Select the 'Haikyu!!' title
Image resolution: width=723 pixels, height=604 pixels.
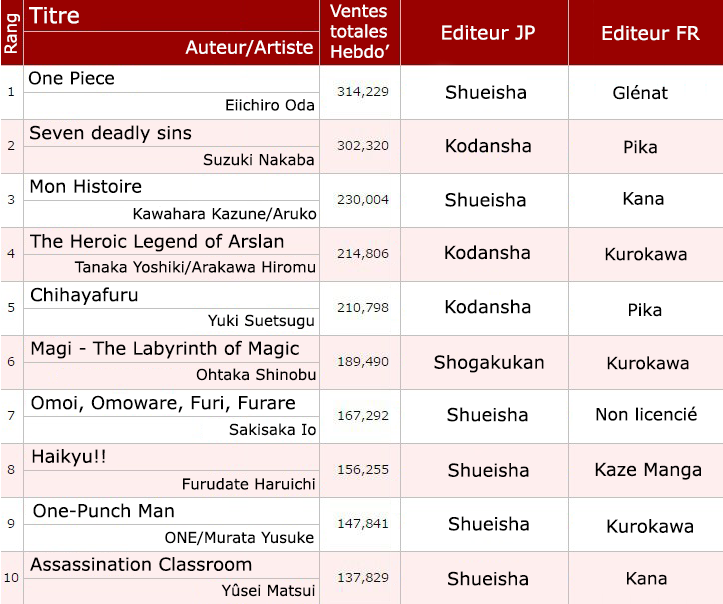(69, 457)
